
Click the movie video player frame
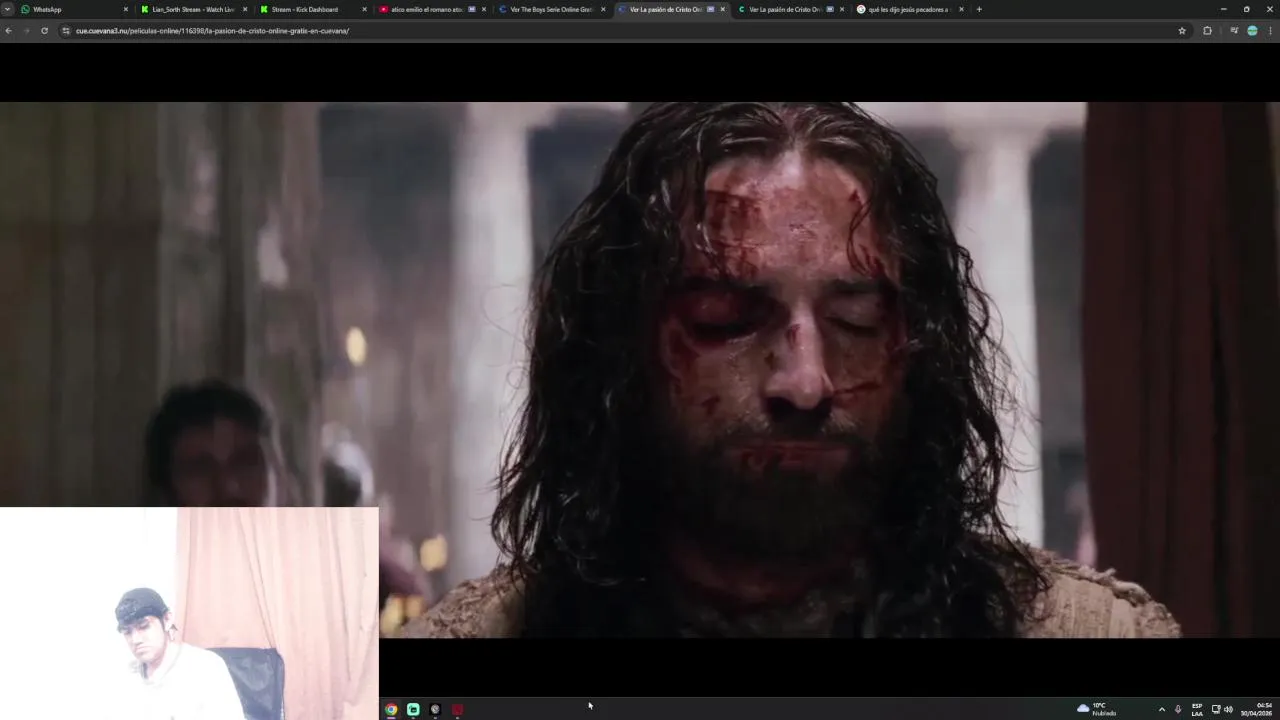(640, 370)
